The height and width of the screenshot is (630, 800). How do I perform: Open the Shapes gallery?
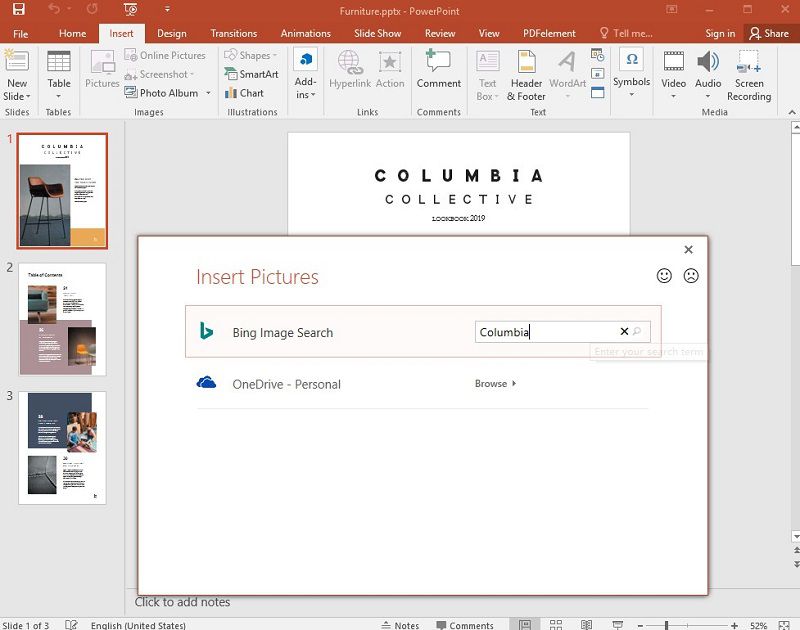[251, 55]
